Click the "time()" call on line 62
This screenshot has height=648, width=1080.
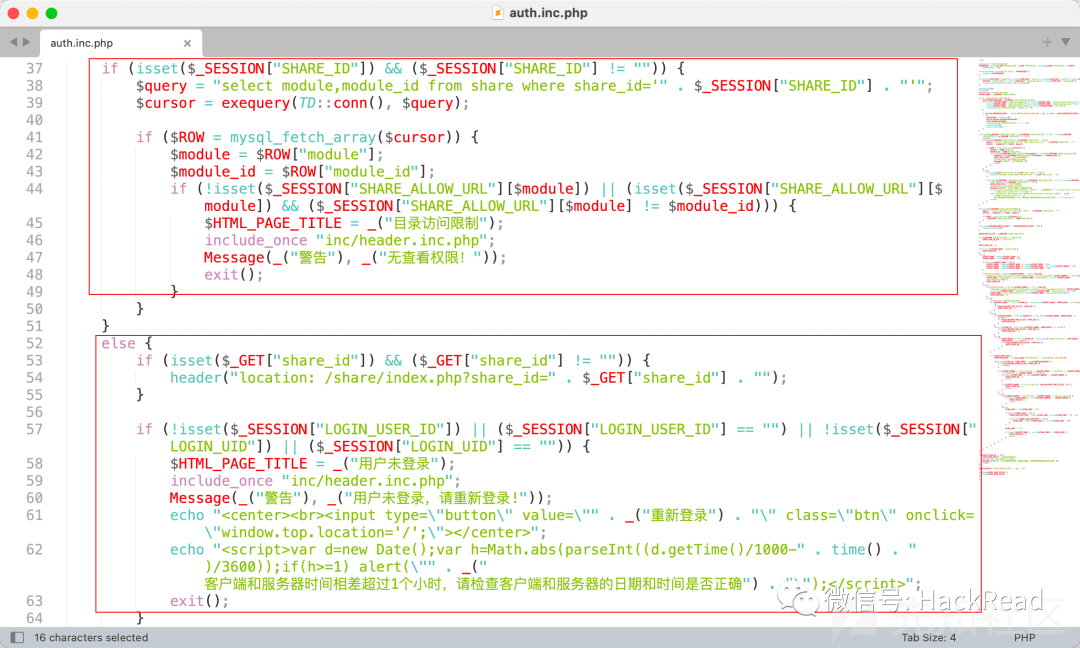[856, 550]
